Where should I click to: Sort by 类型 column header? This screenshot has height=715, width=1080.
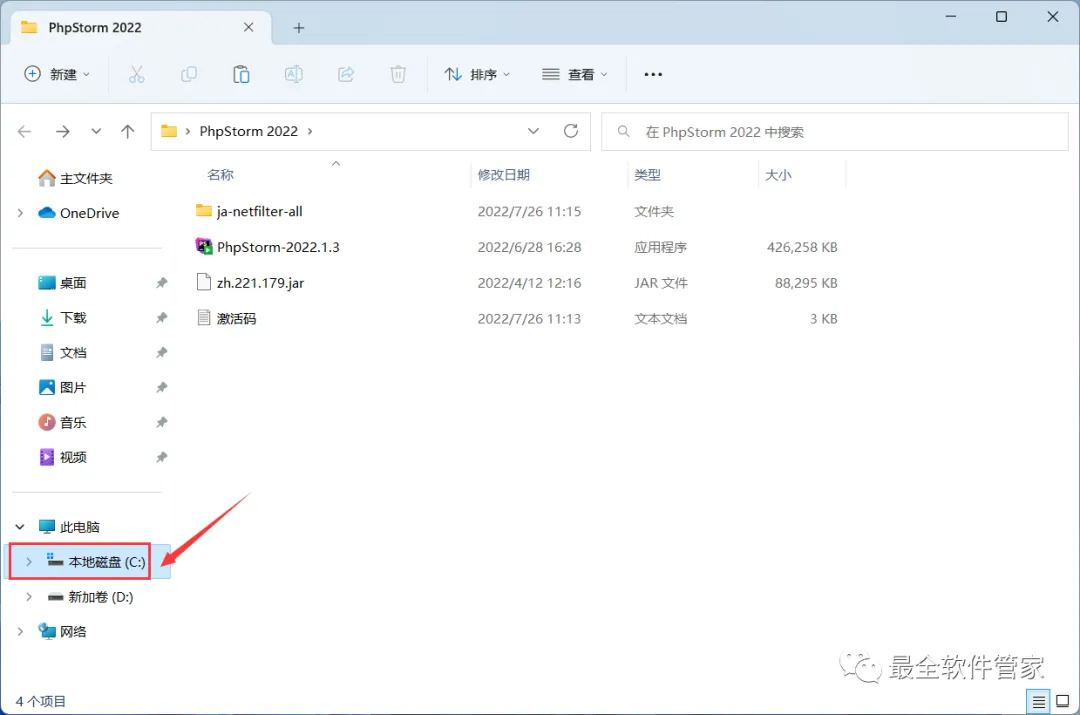(647, 175)
